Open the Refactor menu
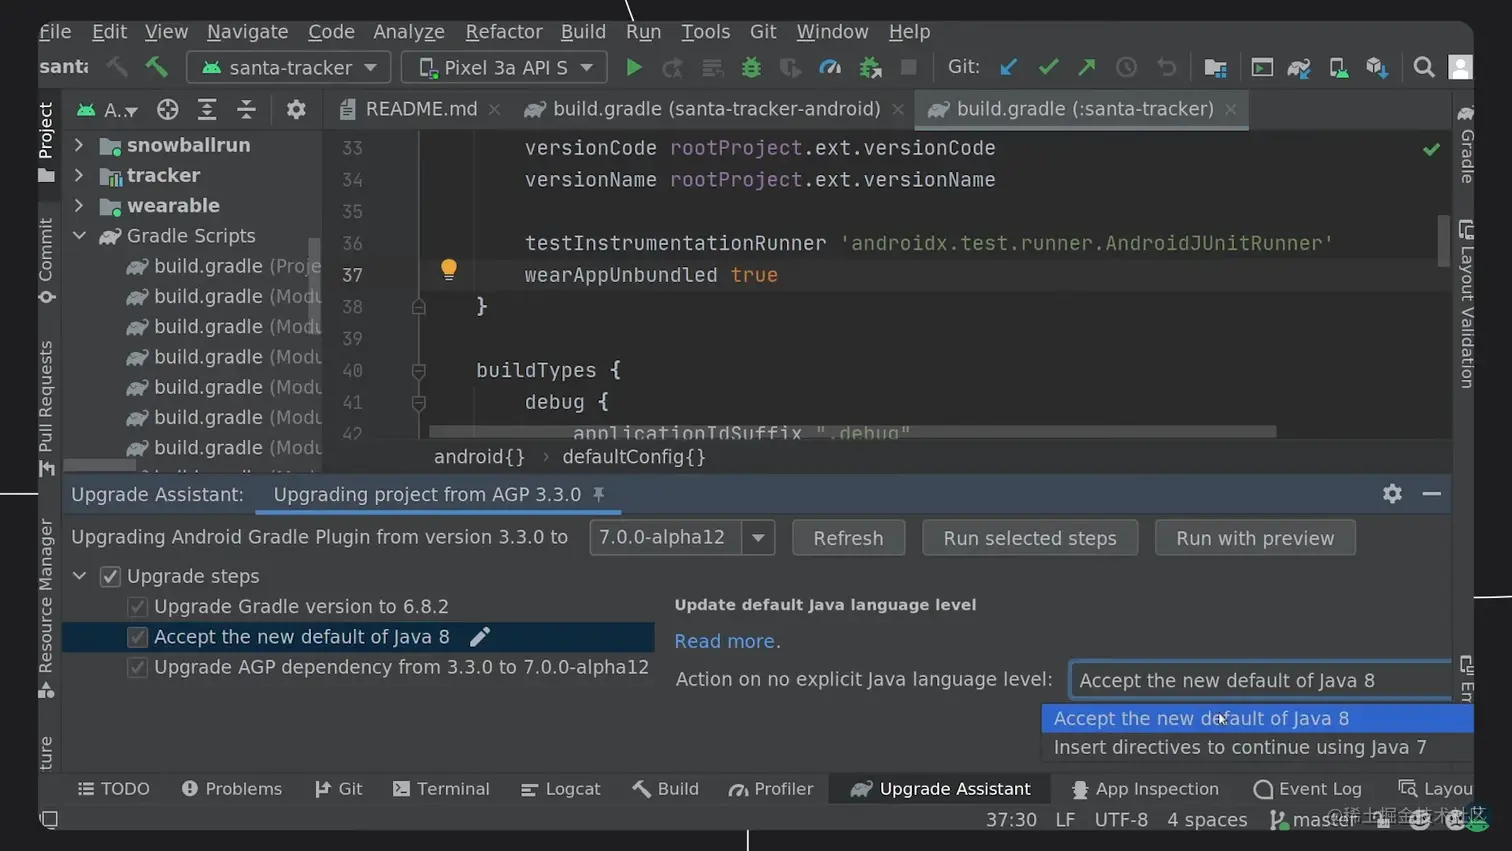This screenshot has height=851, width=1512. pyautogui.click(x=503, y=32)
